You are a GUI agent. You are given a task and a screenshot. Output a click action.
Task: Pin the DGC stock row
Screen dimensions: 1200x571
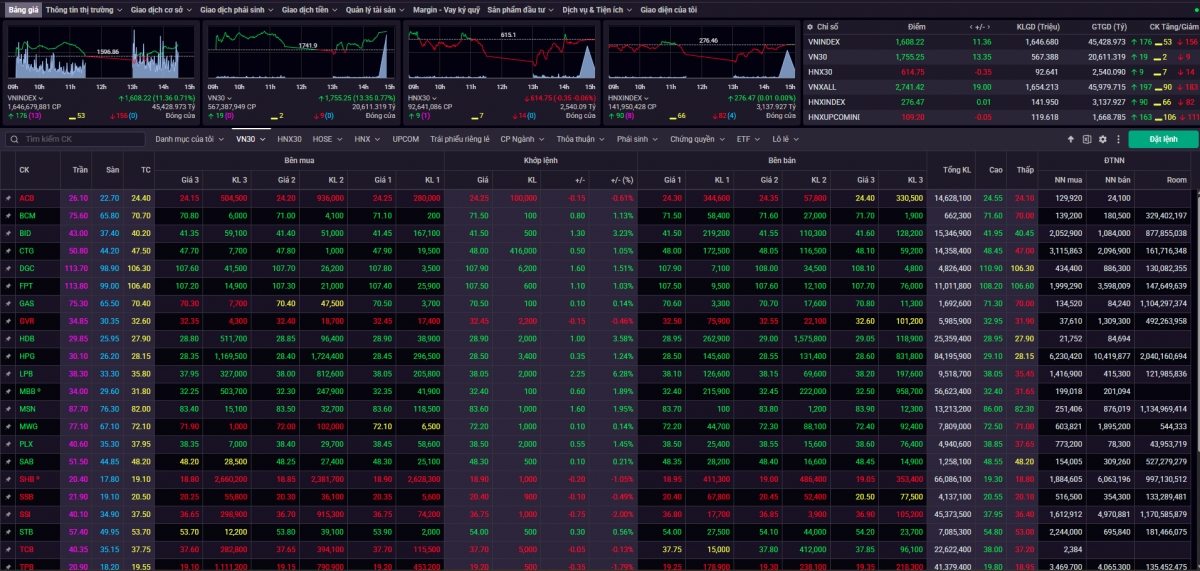point(8,268)
